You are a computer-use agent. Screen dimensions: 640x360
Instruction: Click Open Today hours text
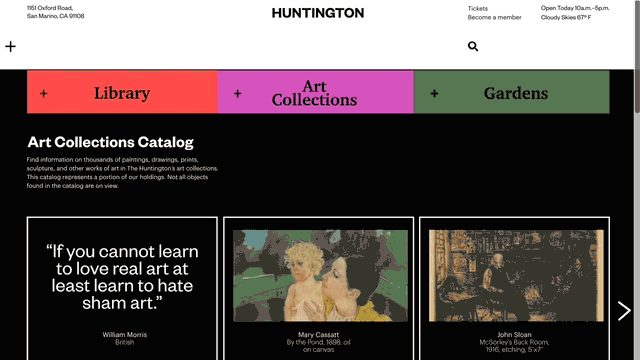pyautogui.click(x=575, y=8)
